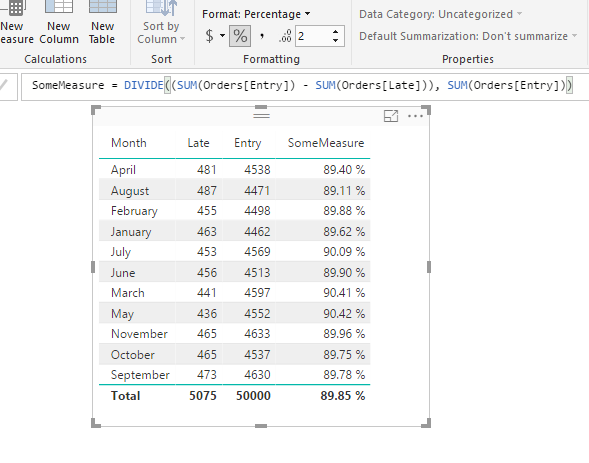Decrease decimal places with down arrow
The width and height of the screenshot is (589, 463).
(335, 40)
